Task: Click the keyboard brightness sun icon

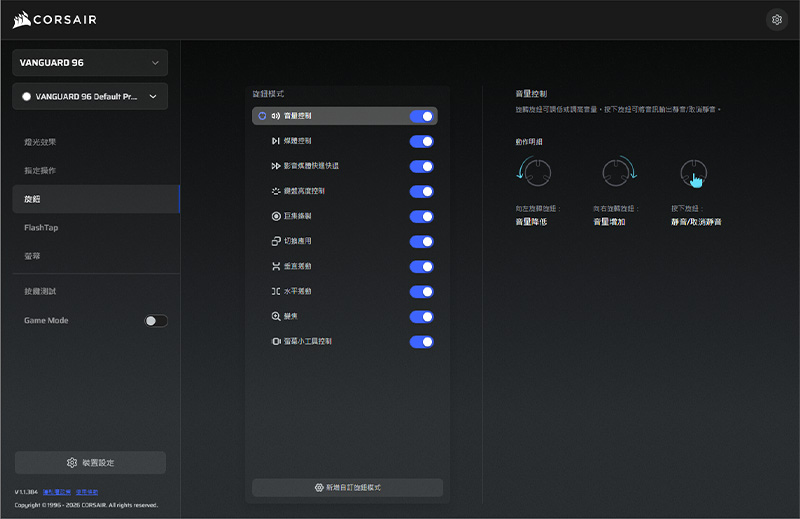Action: coord(275,191)
